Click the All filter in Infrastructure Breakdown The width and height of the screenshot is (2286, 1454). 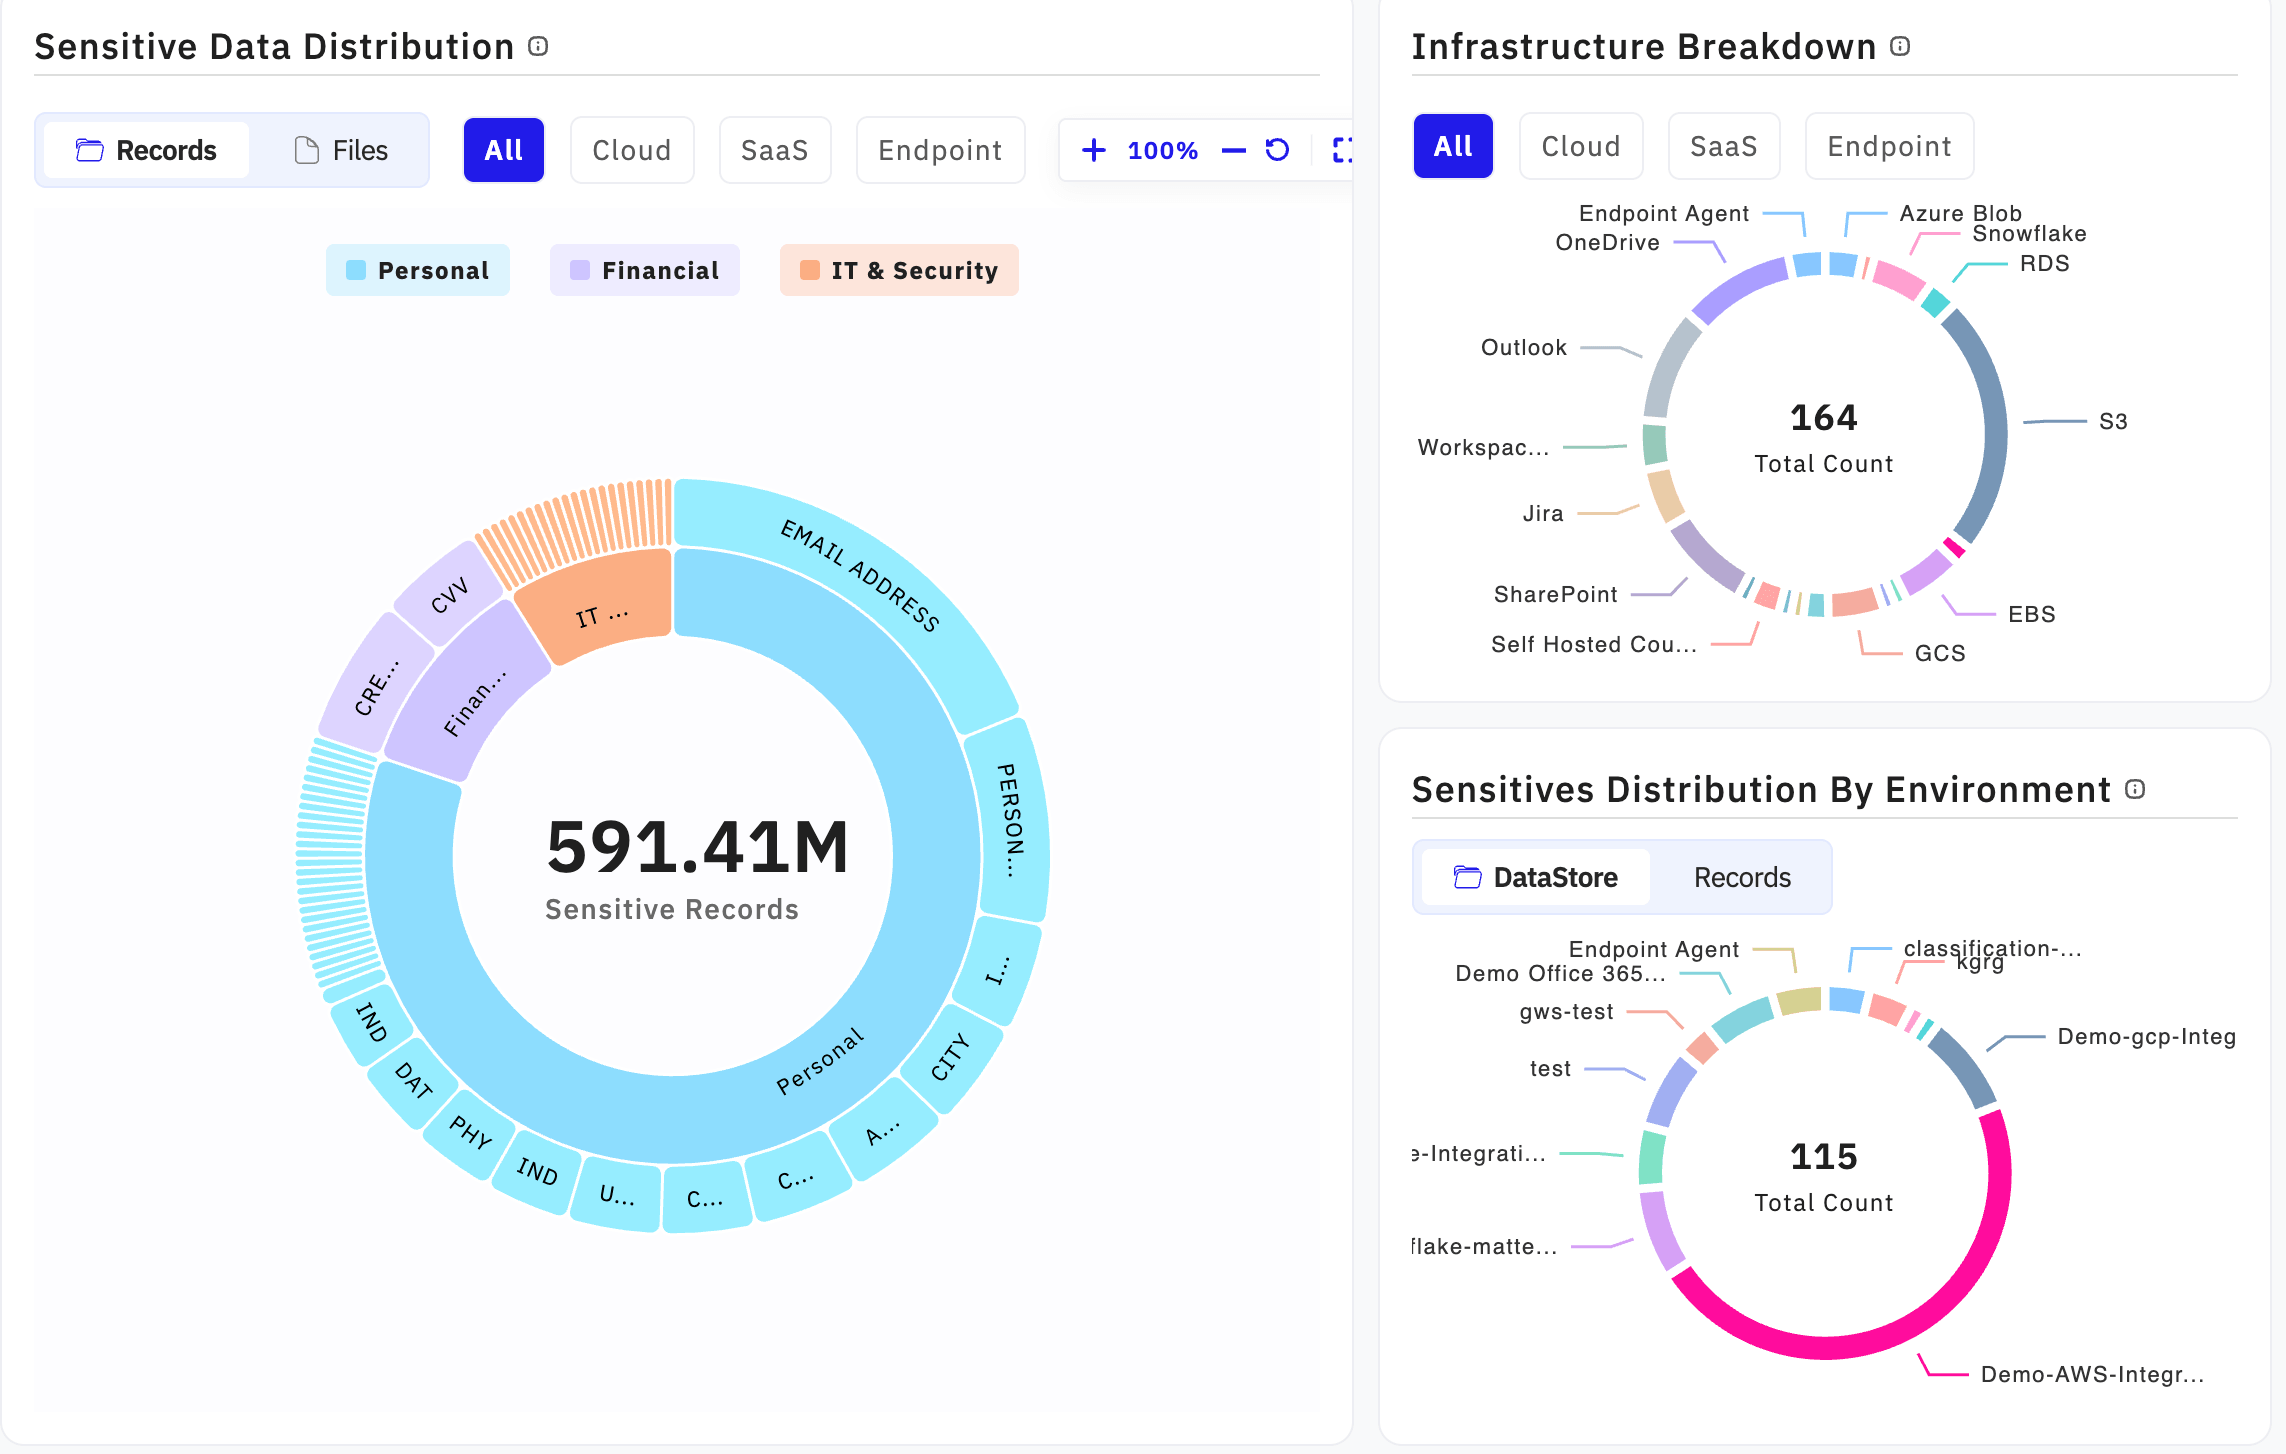click(1452, 146)
